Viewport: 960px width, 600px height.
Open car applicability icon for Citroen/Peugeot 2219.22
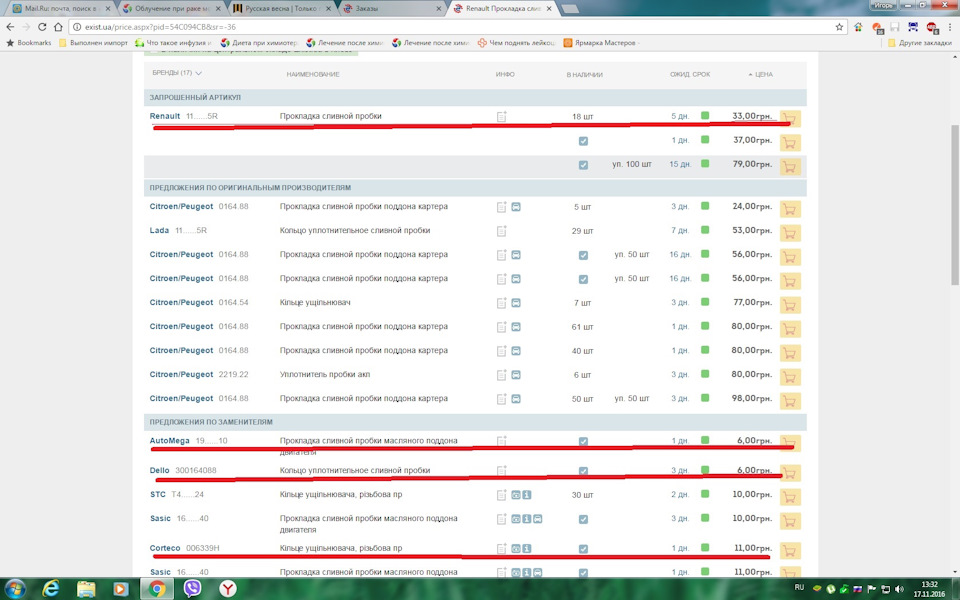pyautogui.click(x=516, y=375)
